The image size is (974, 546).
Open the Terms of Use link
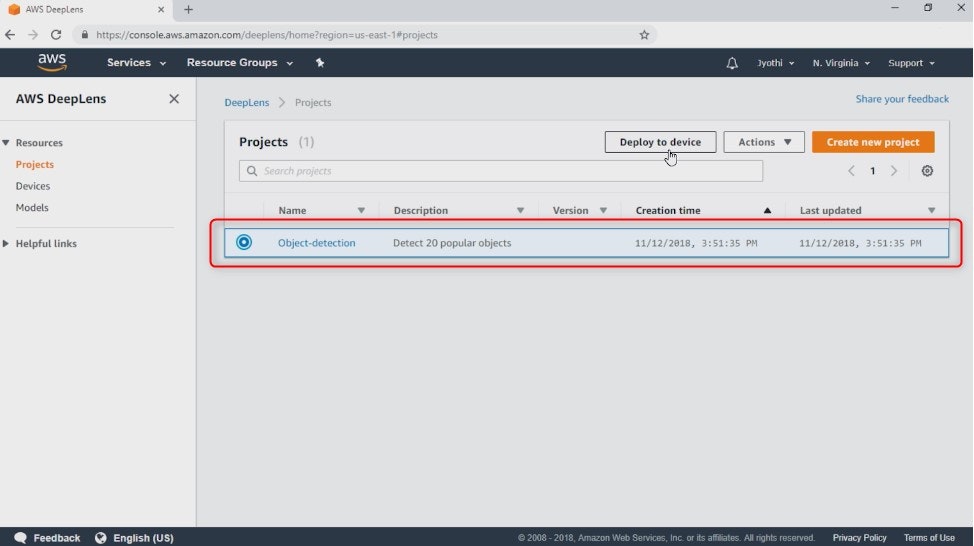point(929,538)
